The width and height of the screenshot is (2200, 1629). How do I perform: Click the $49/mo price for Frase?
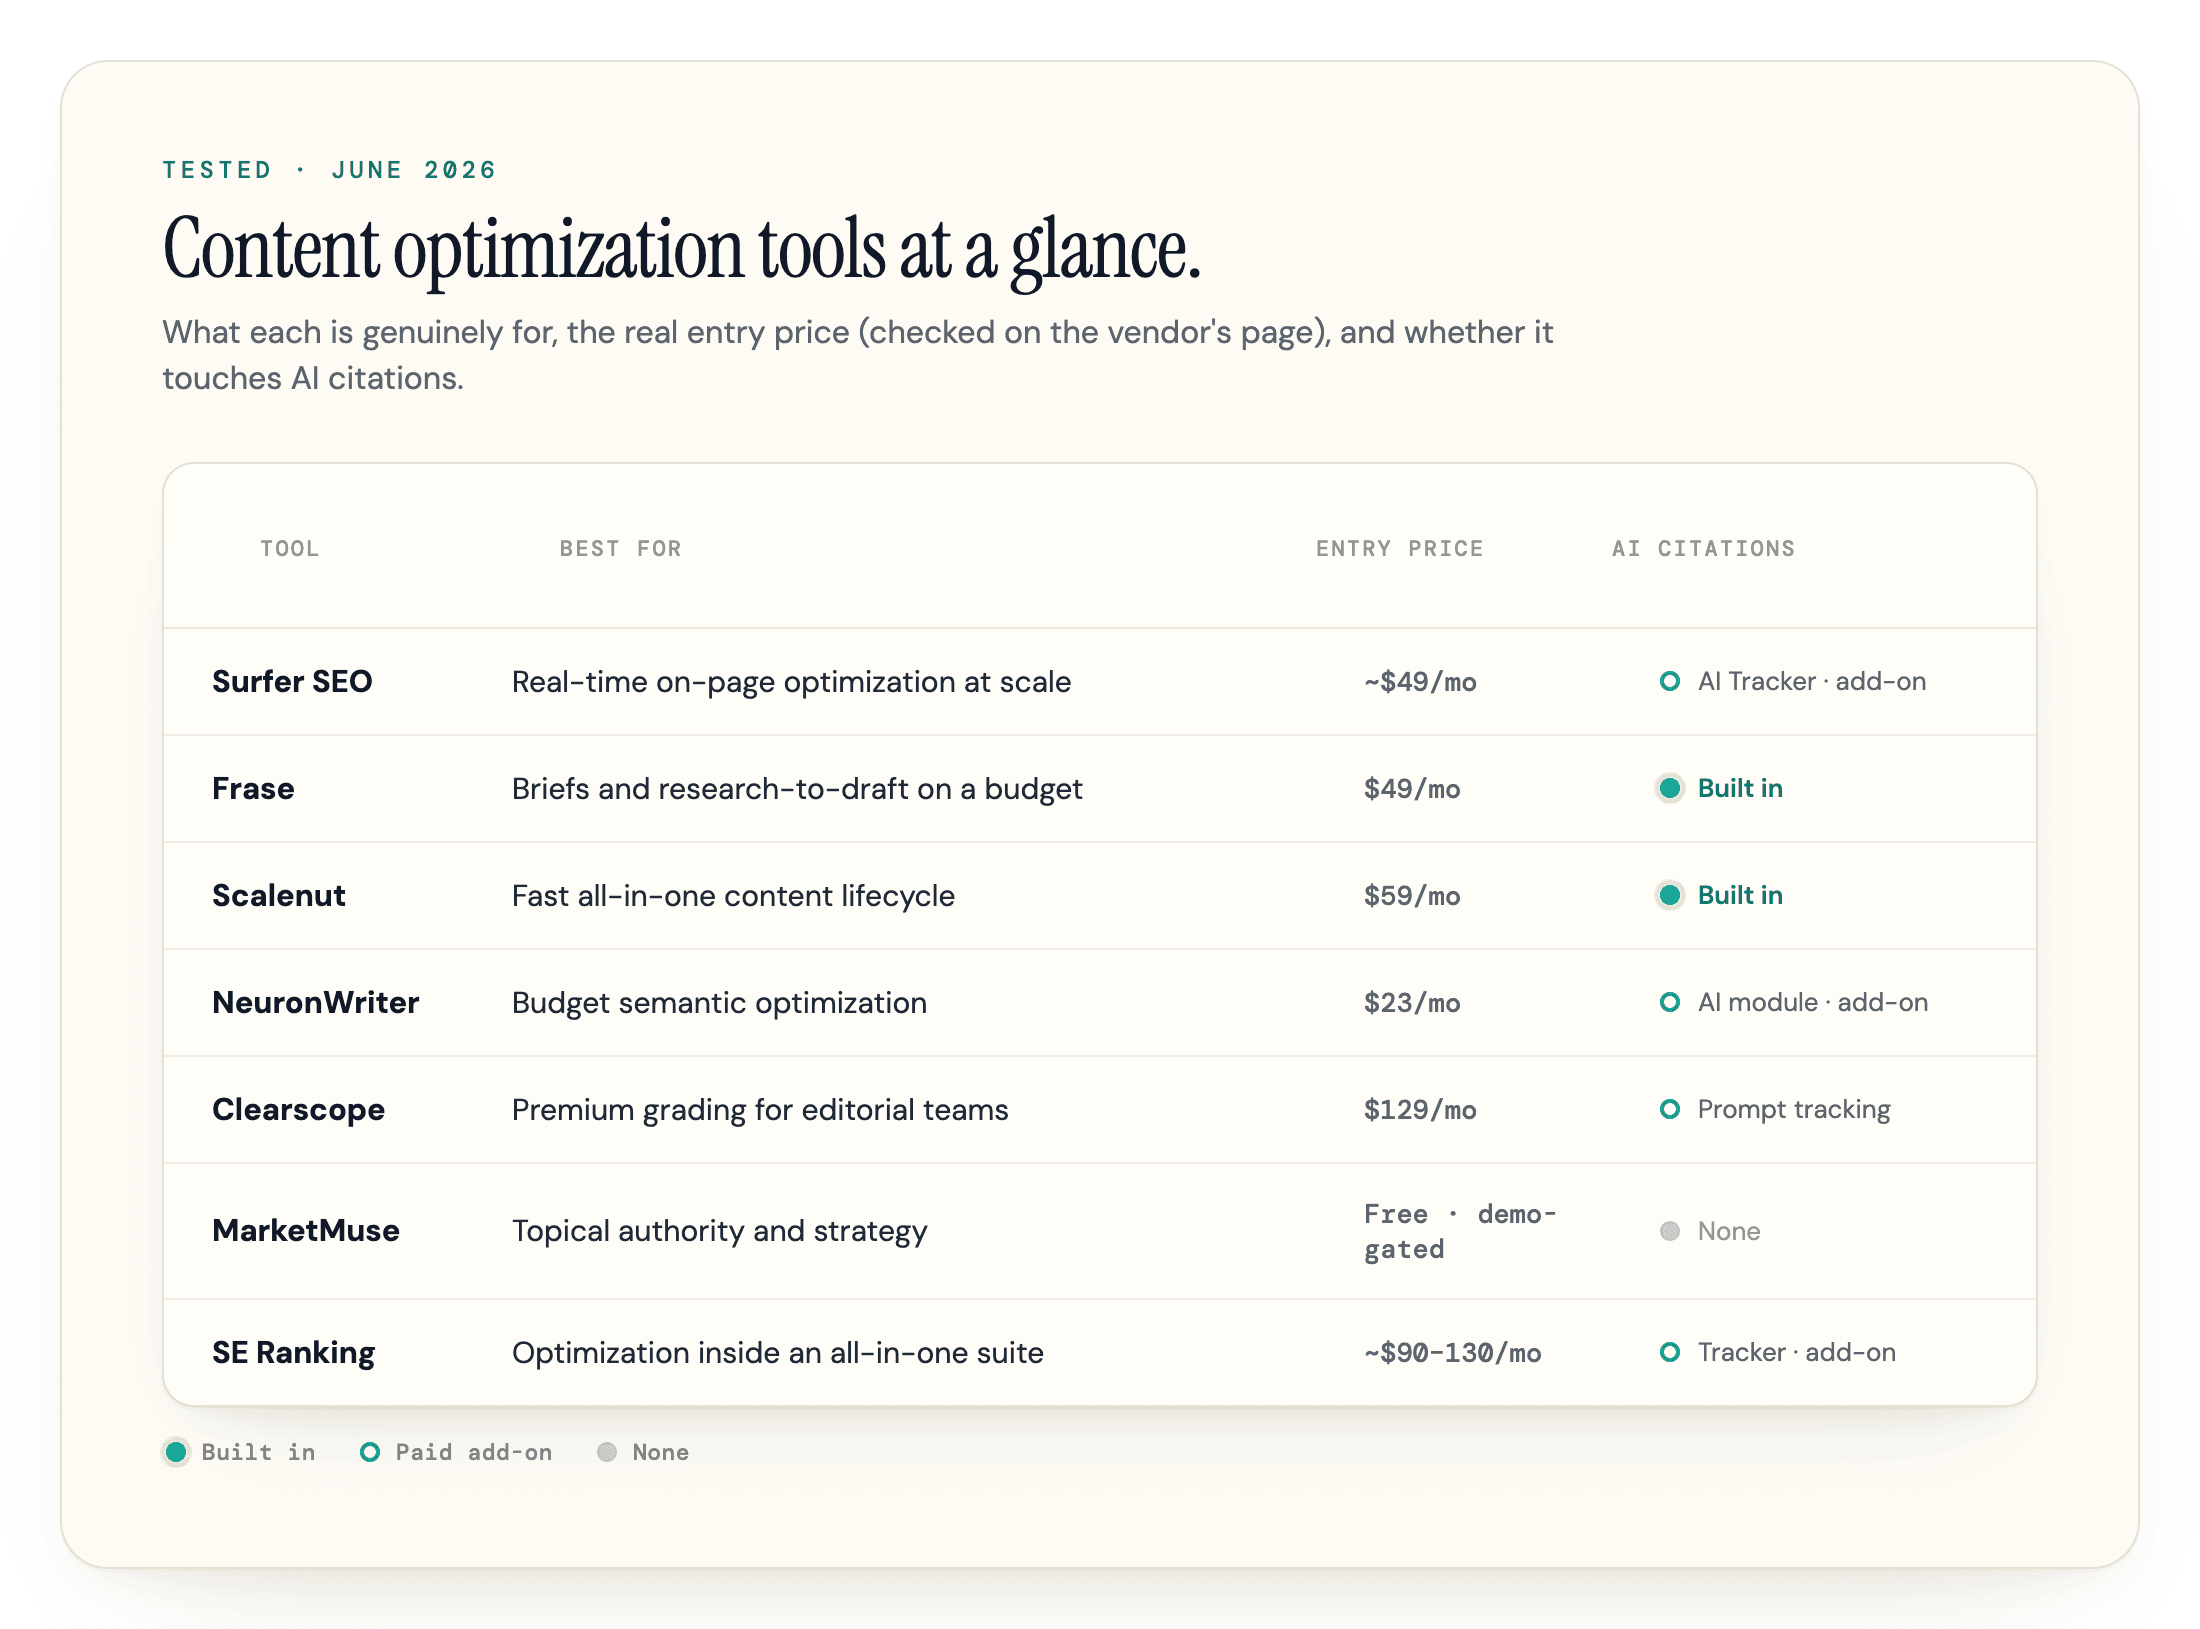click(1412, 789)
